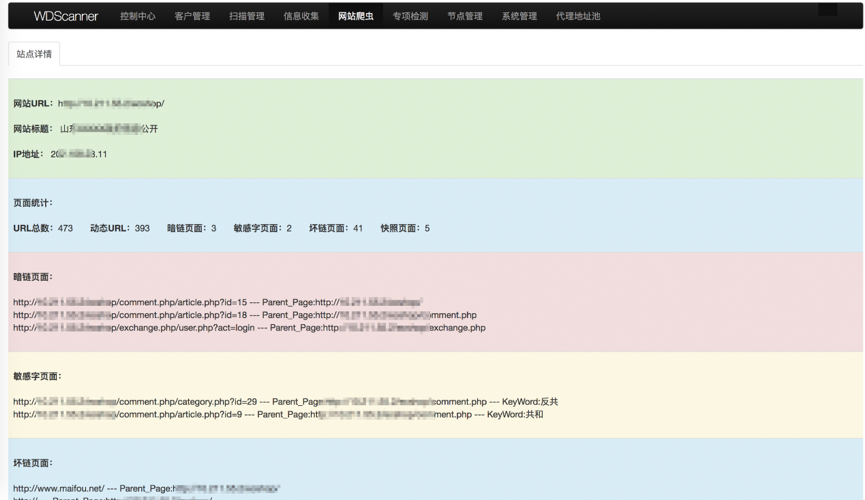Click the dark-link entry article.php?id=18

(x=245, y=315)
